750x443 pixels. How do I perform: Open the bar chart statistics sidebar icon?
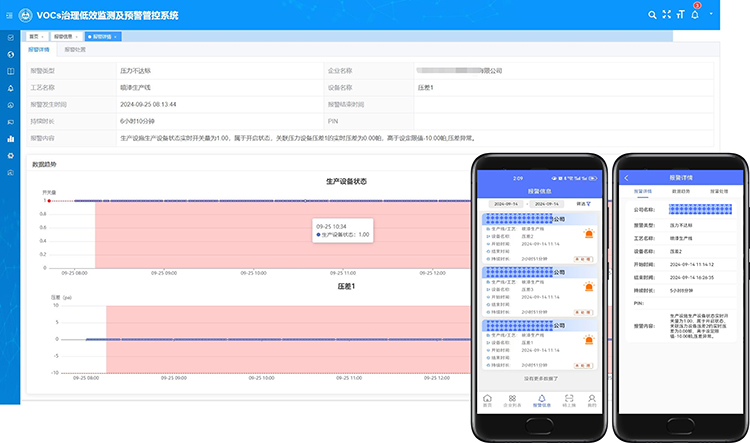10,139
